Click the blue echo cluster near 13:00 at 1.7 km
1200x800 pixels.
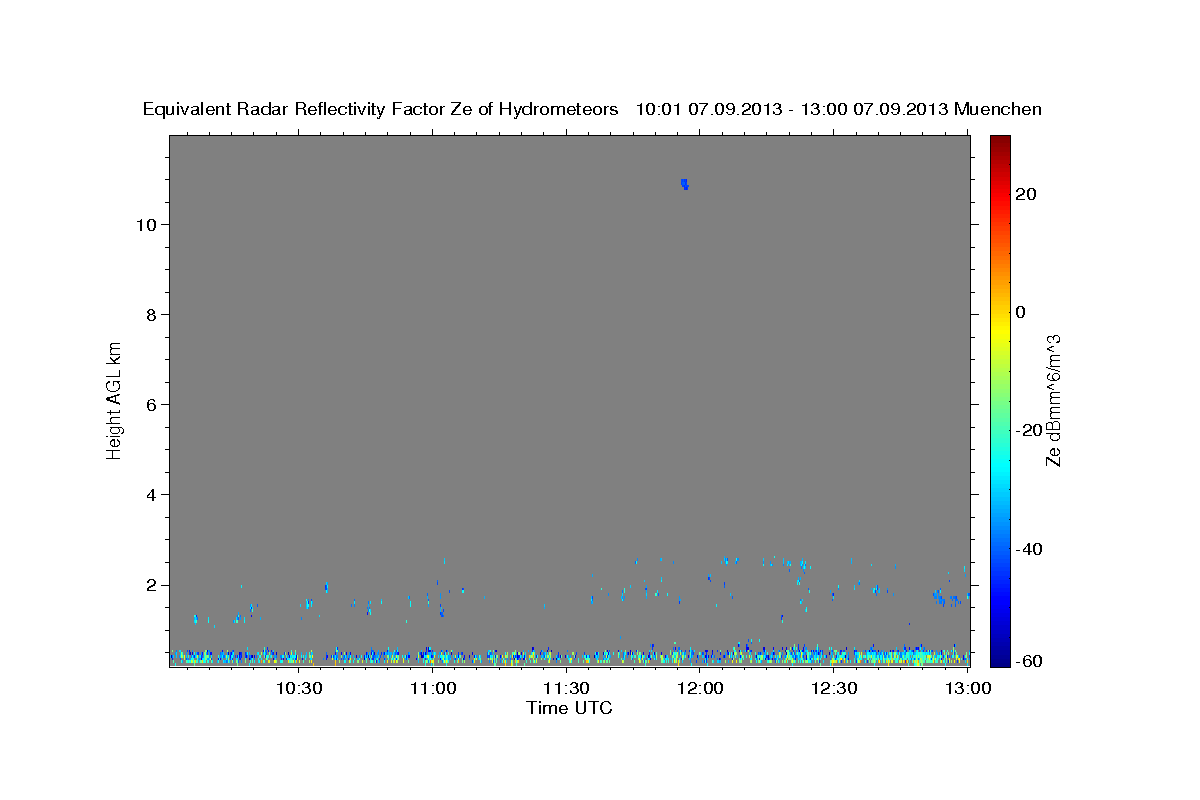coord(947,598)
